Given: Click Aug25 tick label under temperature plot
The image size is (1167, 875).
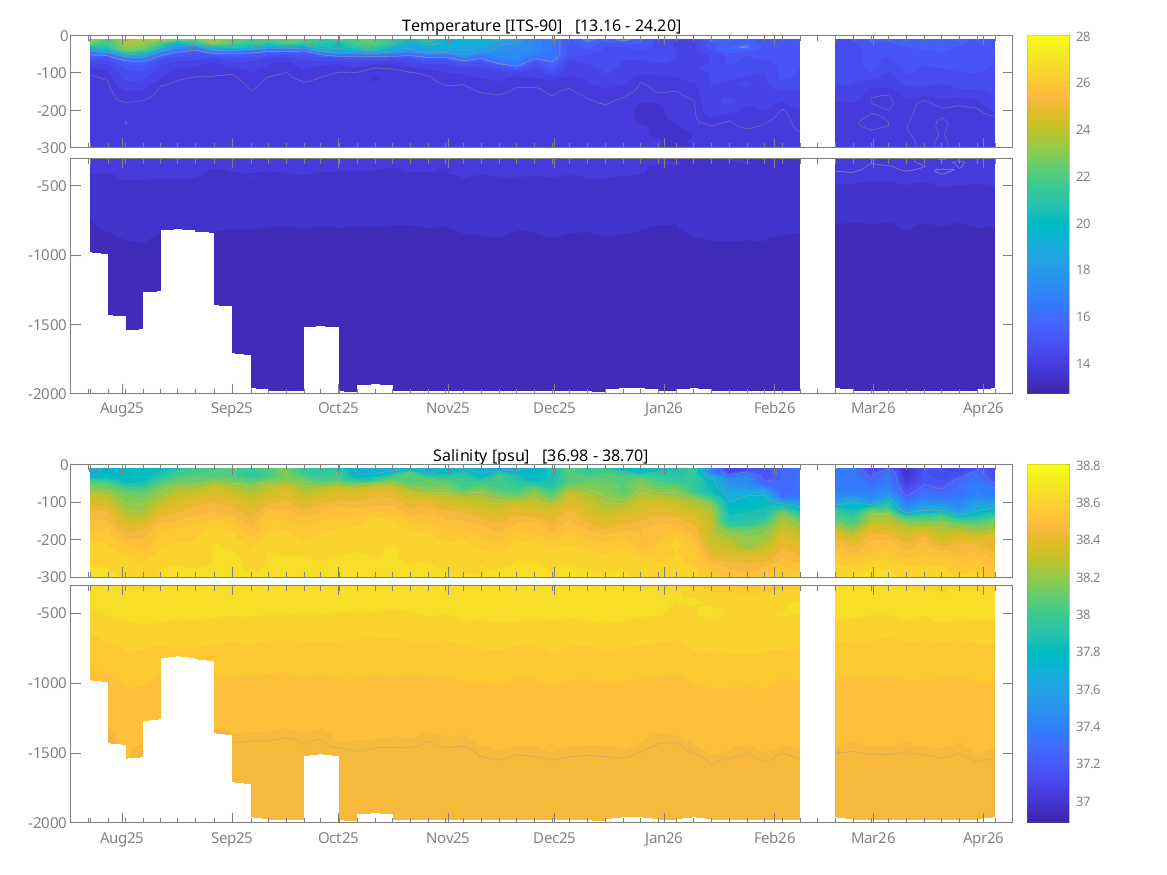Looking at the screenshot, I should pos(122,408).
